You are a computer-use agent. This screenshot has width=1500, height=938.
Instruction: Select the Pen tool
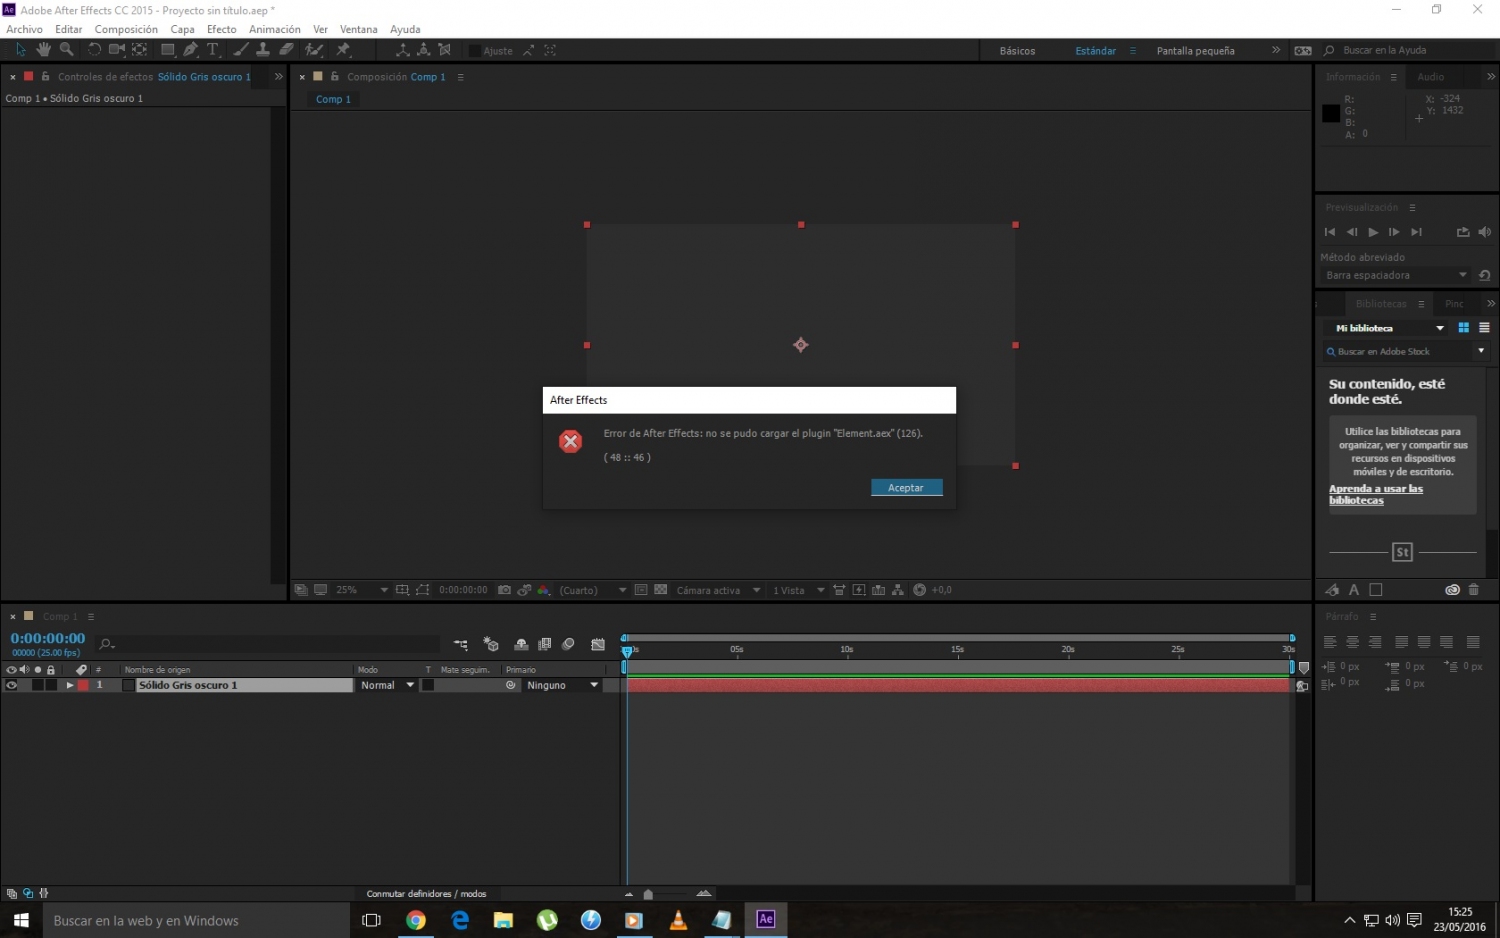[190, 49]
